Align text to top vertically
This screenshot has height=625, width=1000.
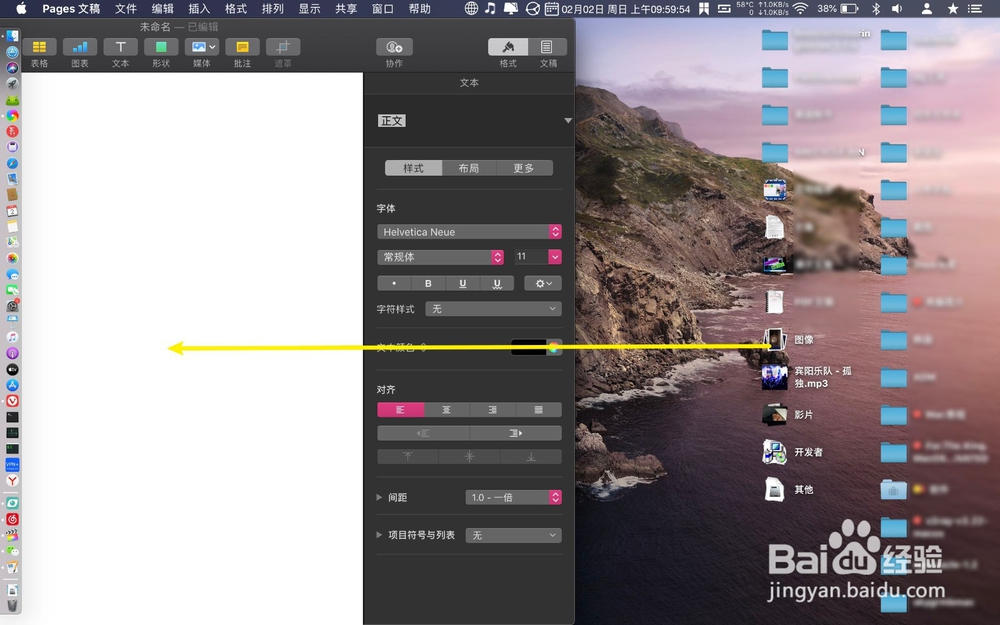coord(408,457)
